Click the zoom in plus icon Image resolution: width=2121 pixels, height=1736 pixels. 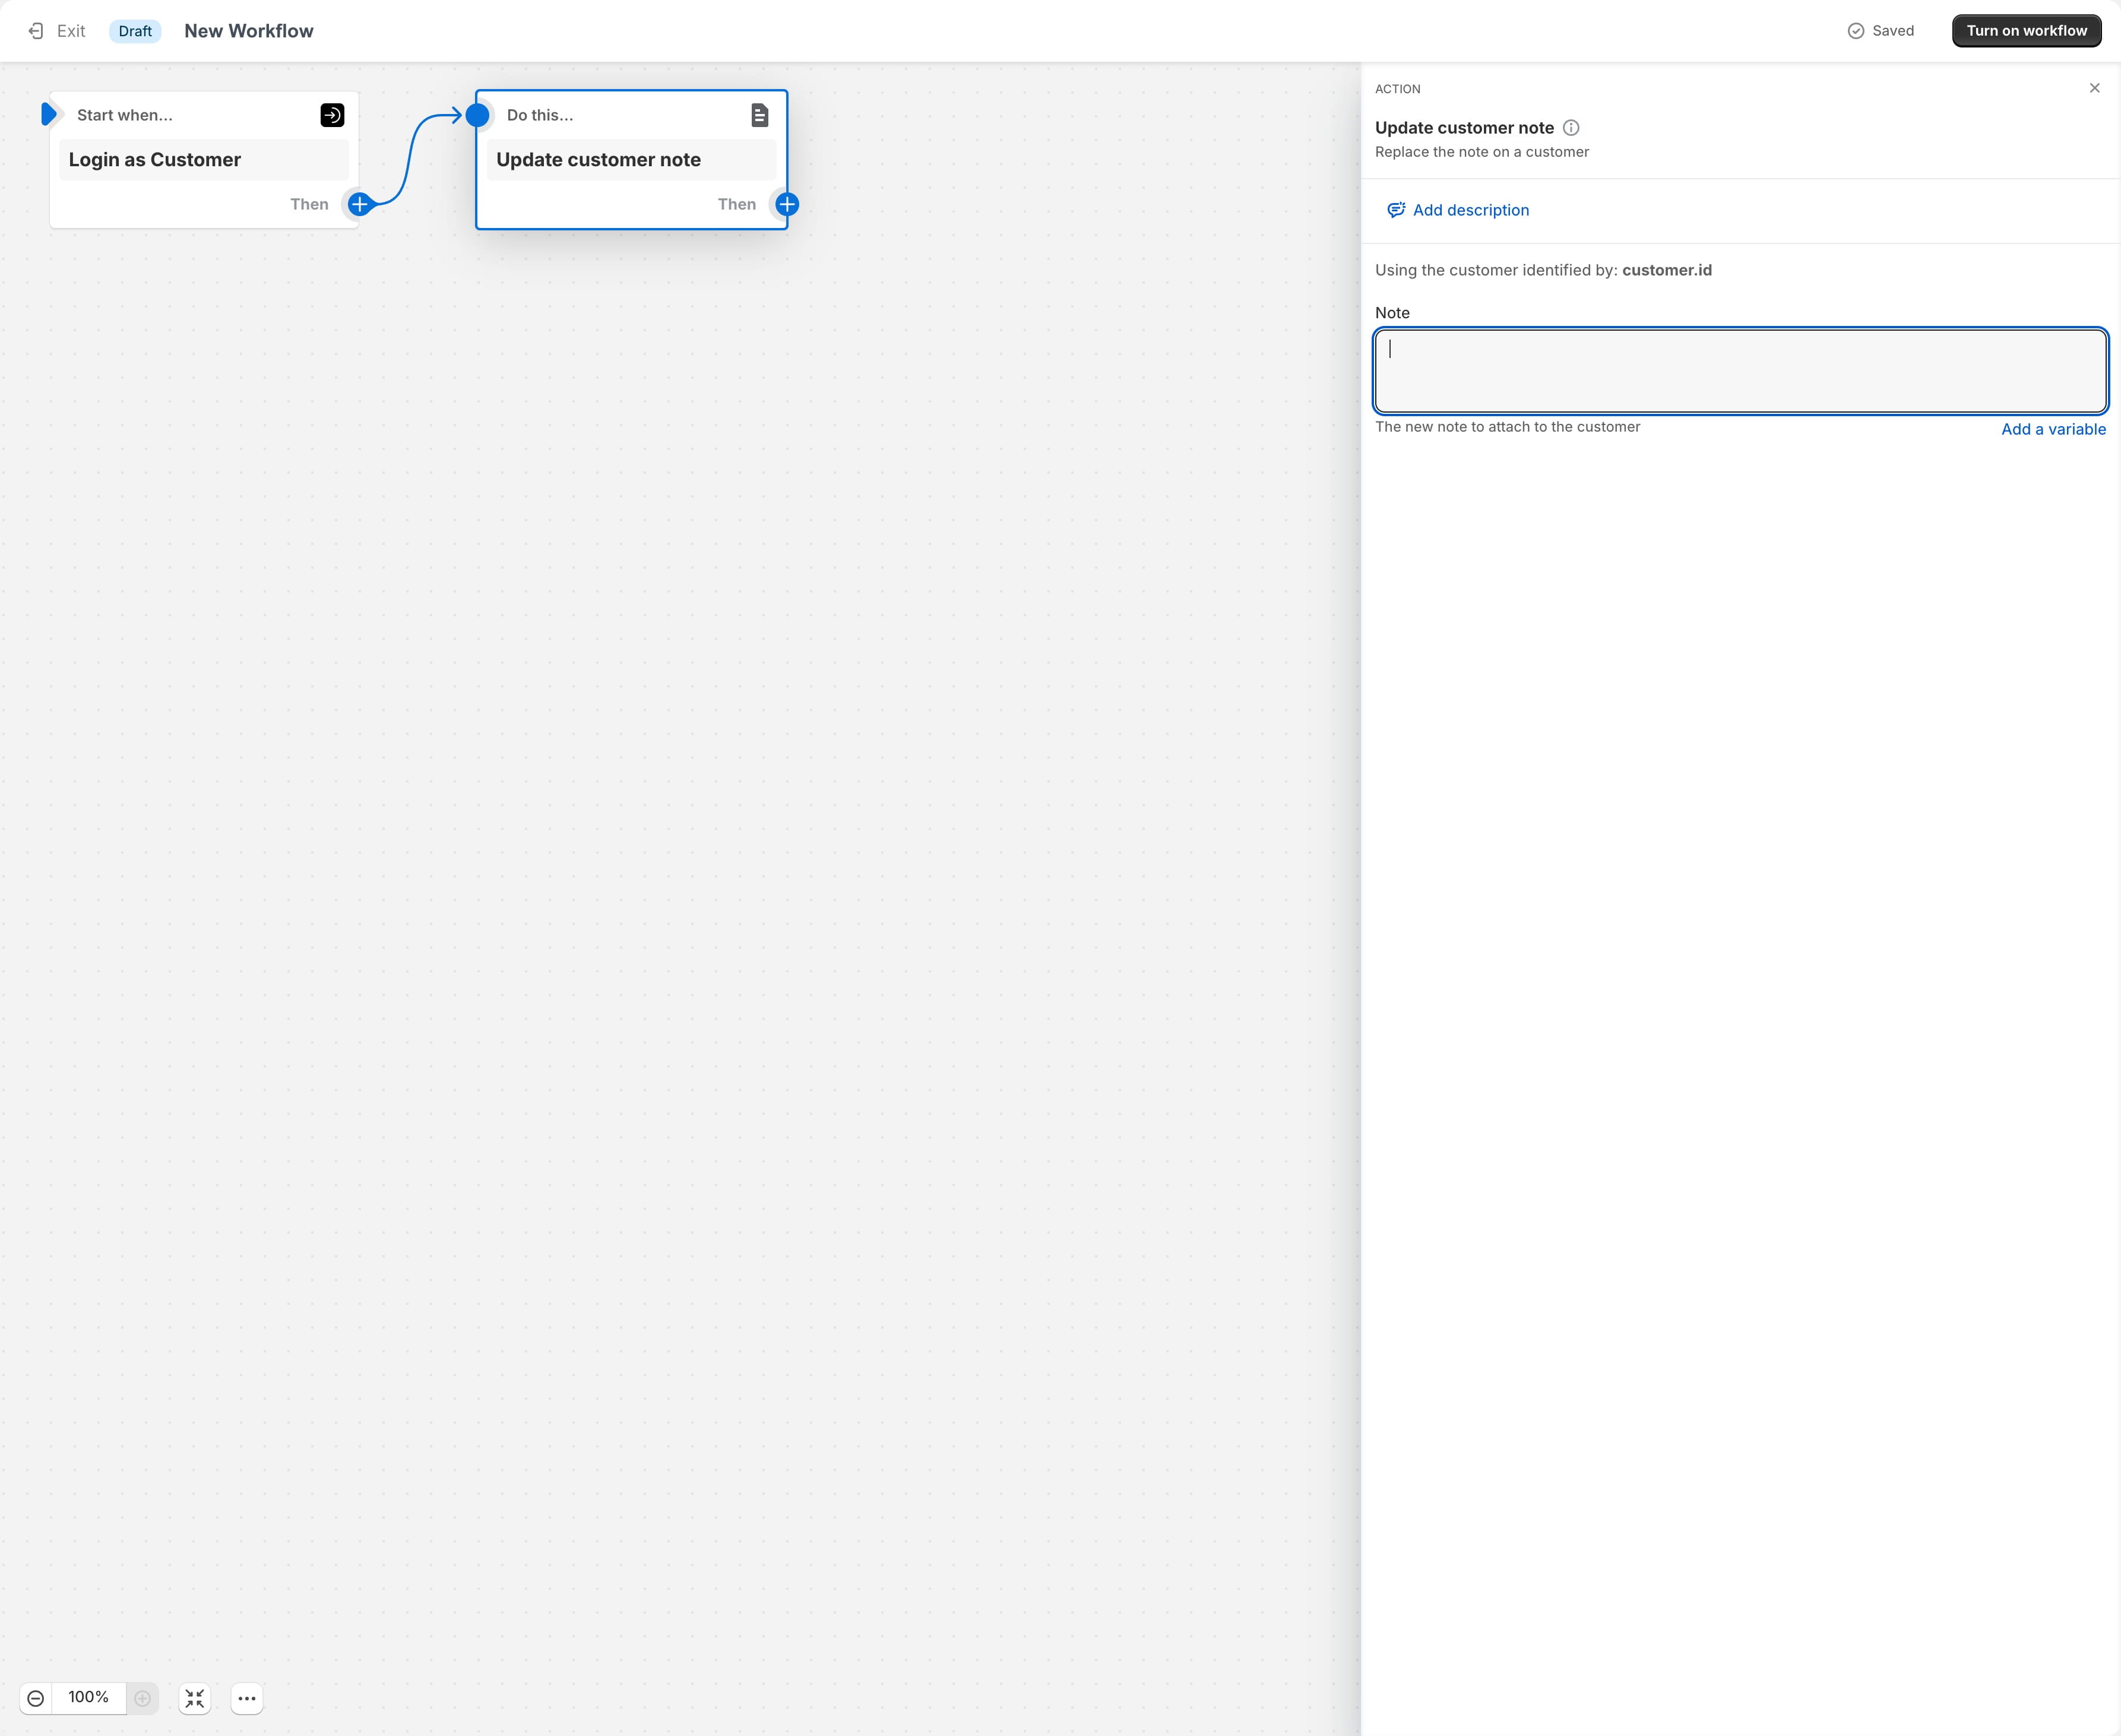click(x=143, y=1698)
